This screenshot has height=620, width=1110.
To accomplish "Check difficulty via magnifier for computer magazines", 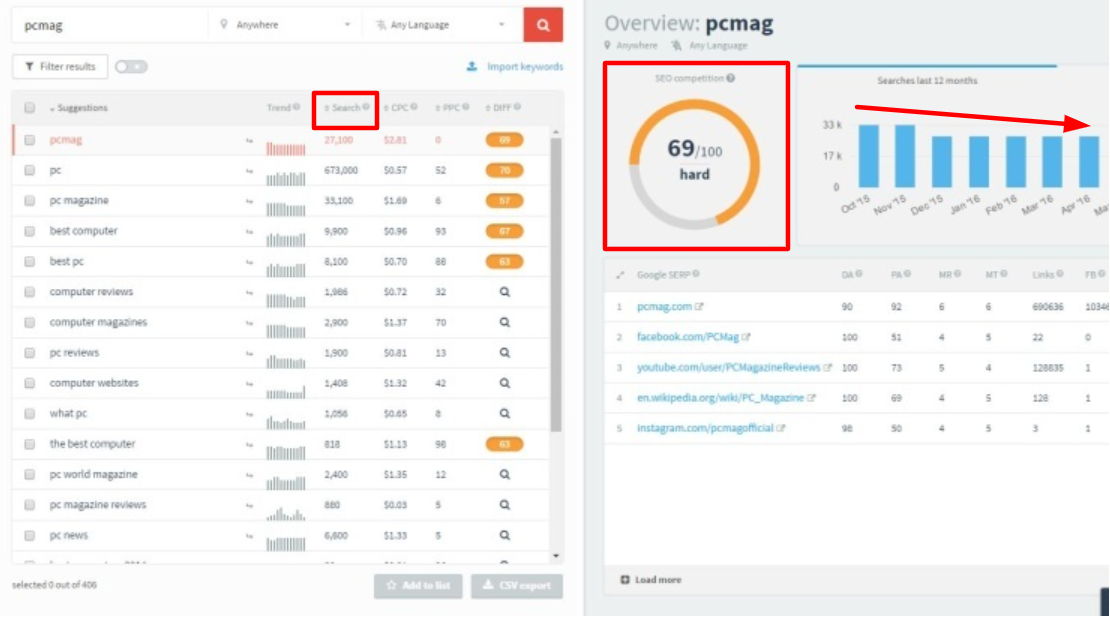I will 505,322.
